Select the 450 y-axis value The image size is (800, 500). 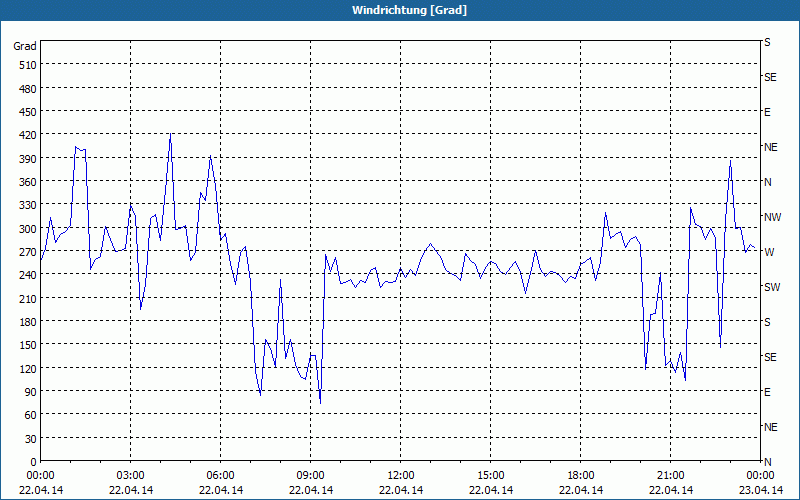(29, 112)
